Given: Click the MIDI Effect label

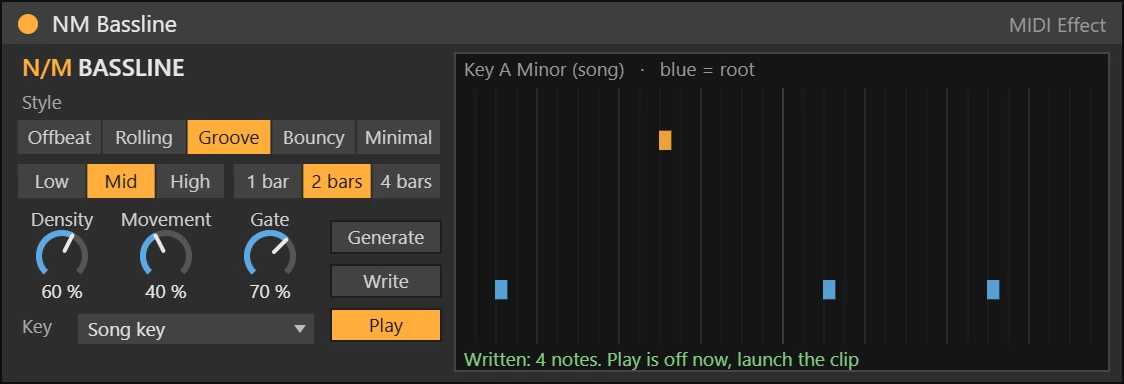Looking at the screenshot, I should click(x=1057, y=26).
